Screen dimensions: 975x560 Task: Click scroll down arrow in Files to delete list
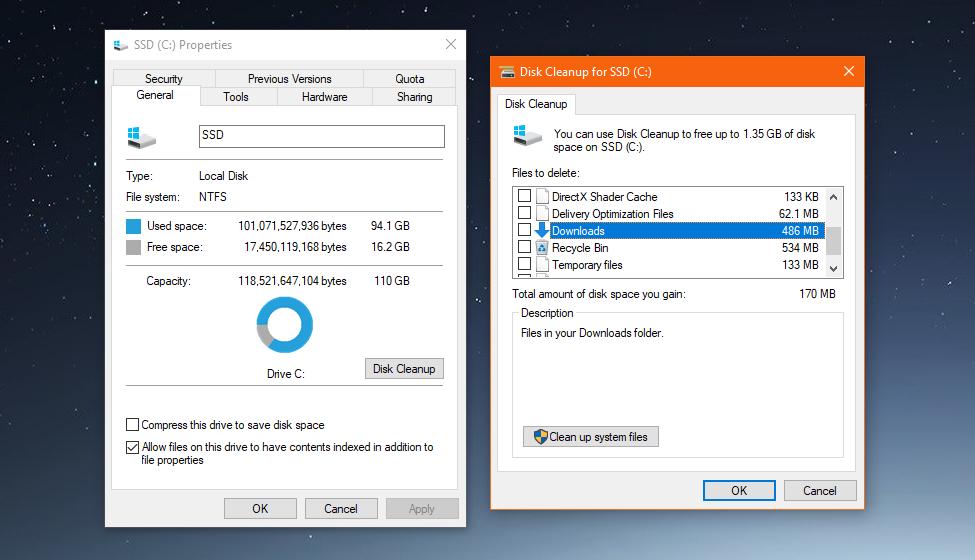coord(834,269)
